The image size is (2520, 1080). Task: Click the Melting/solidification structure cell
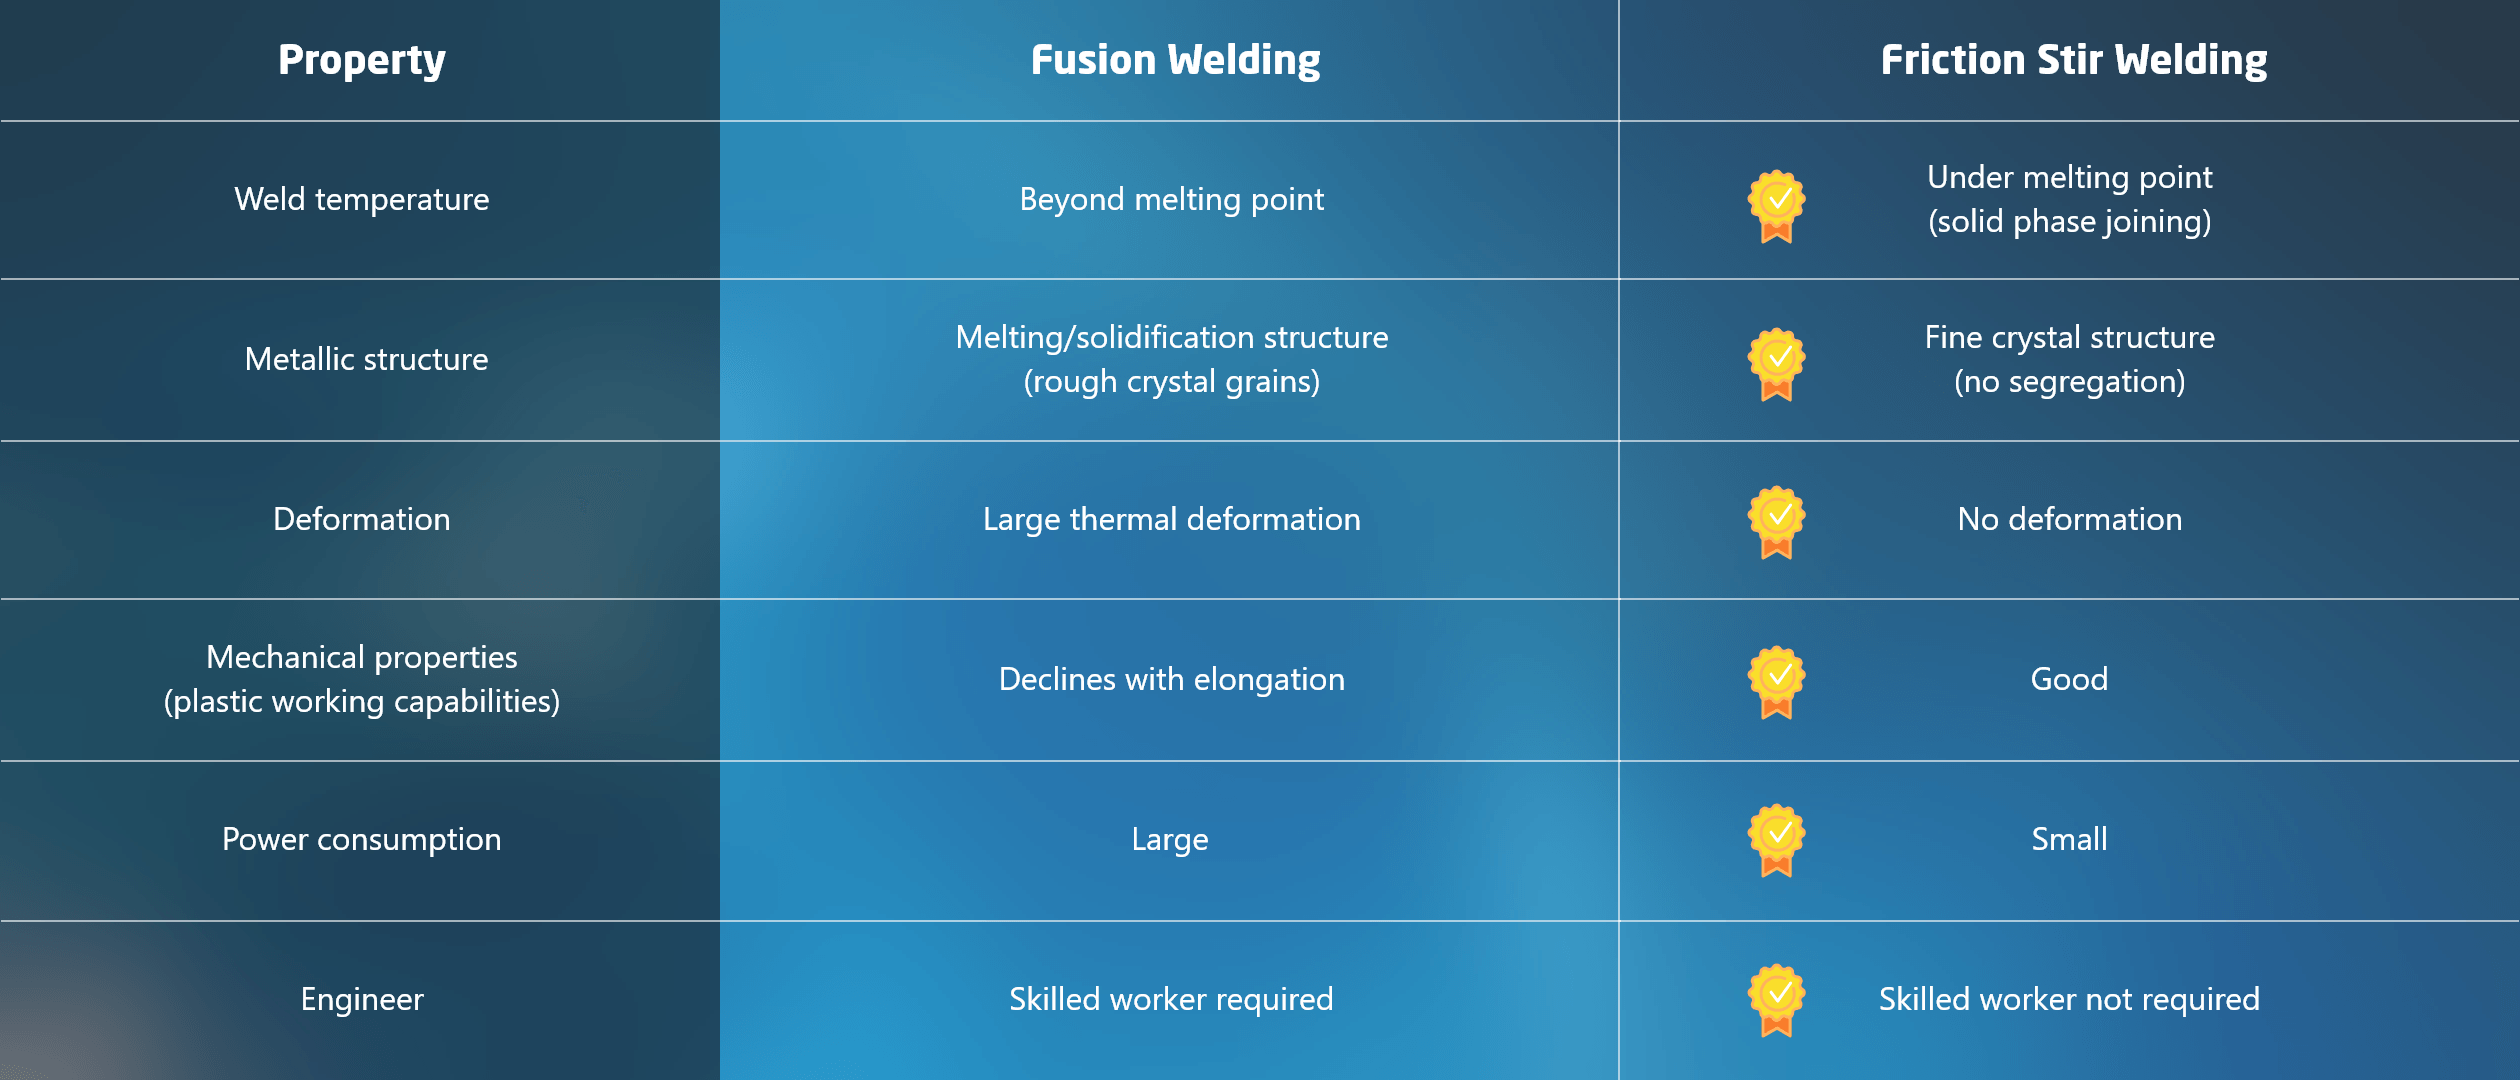pos(1171,359)
